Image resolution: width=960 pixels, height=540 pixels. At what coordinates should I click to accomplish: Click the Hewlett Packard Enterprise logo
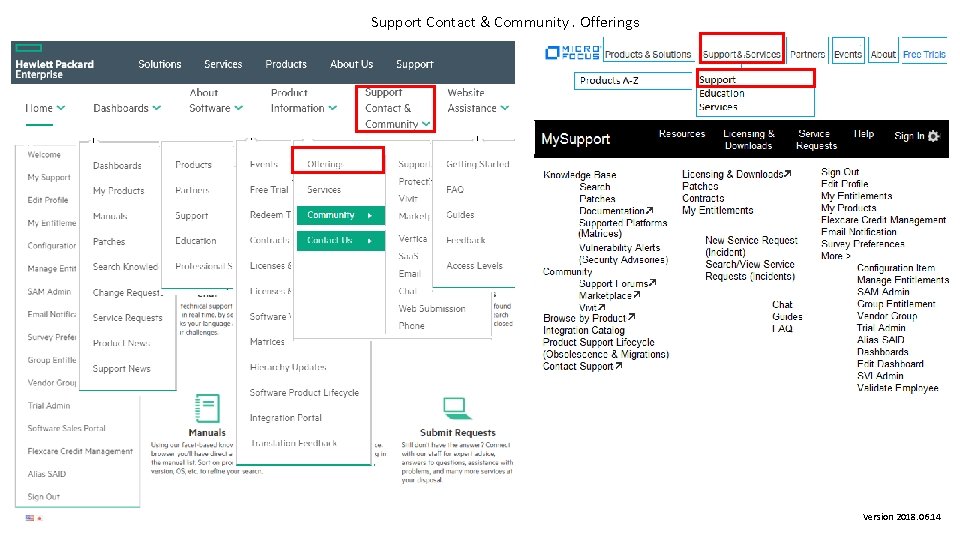click(54, 62)
